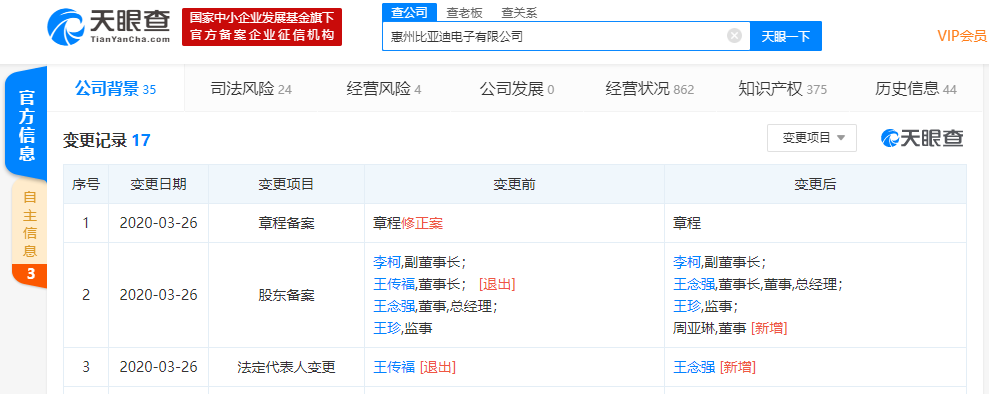Click 王珍 link in row 2 变更前
989x394 pixels.
(387, 328)
